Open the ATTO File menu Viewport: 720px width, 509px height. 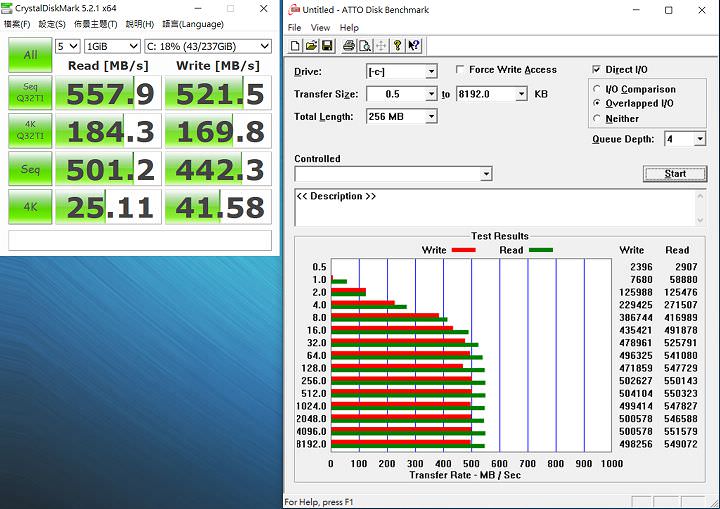(x=294, y=28)
